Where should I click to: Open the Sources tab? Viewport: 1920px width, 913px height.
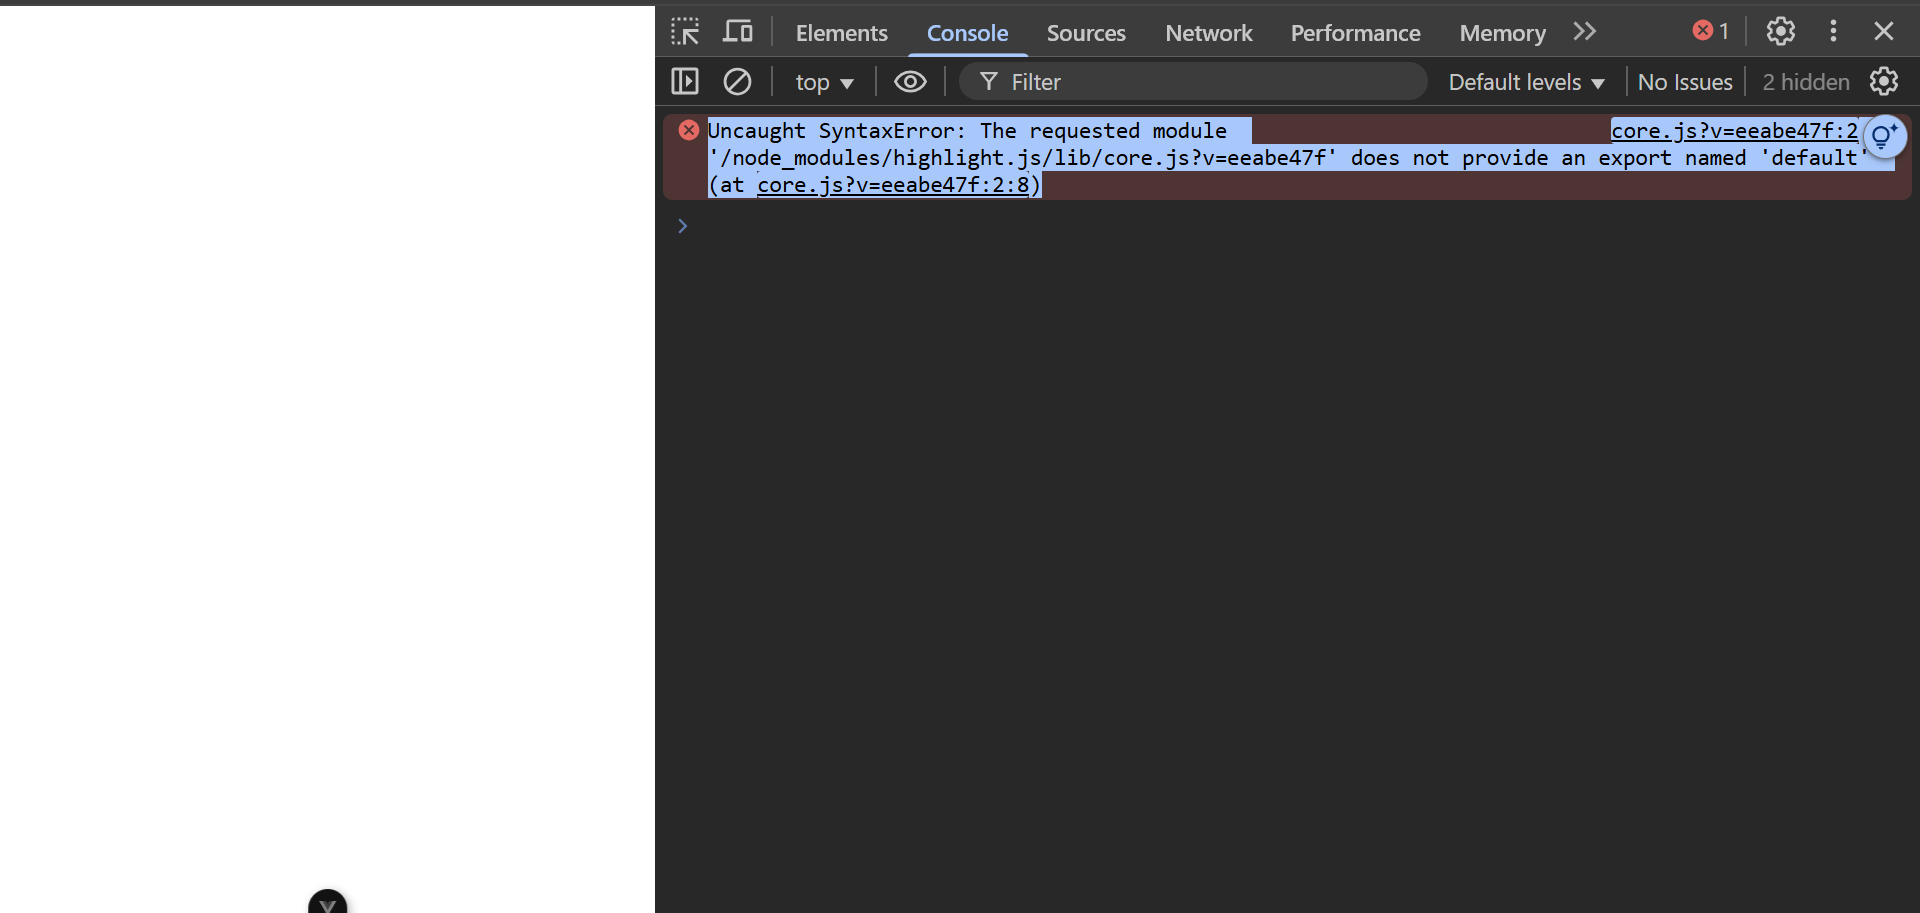1086,33
